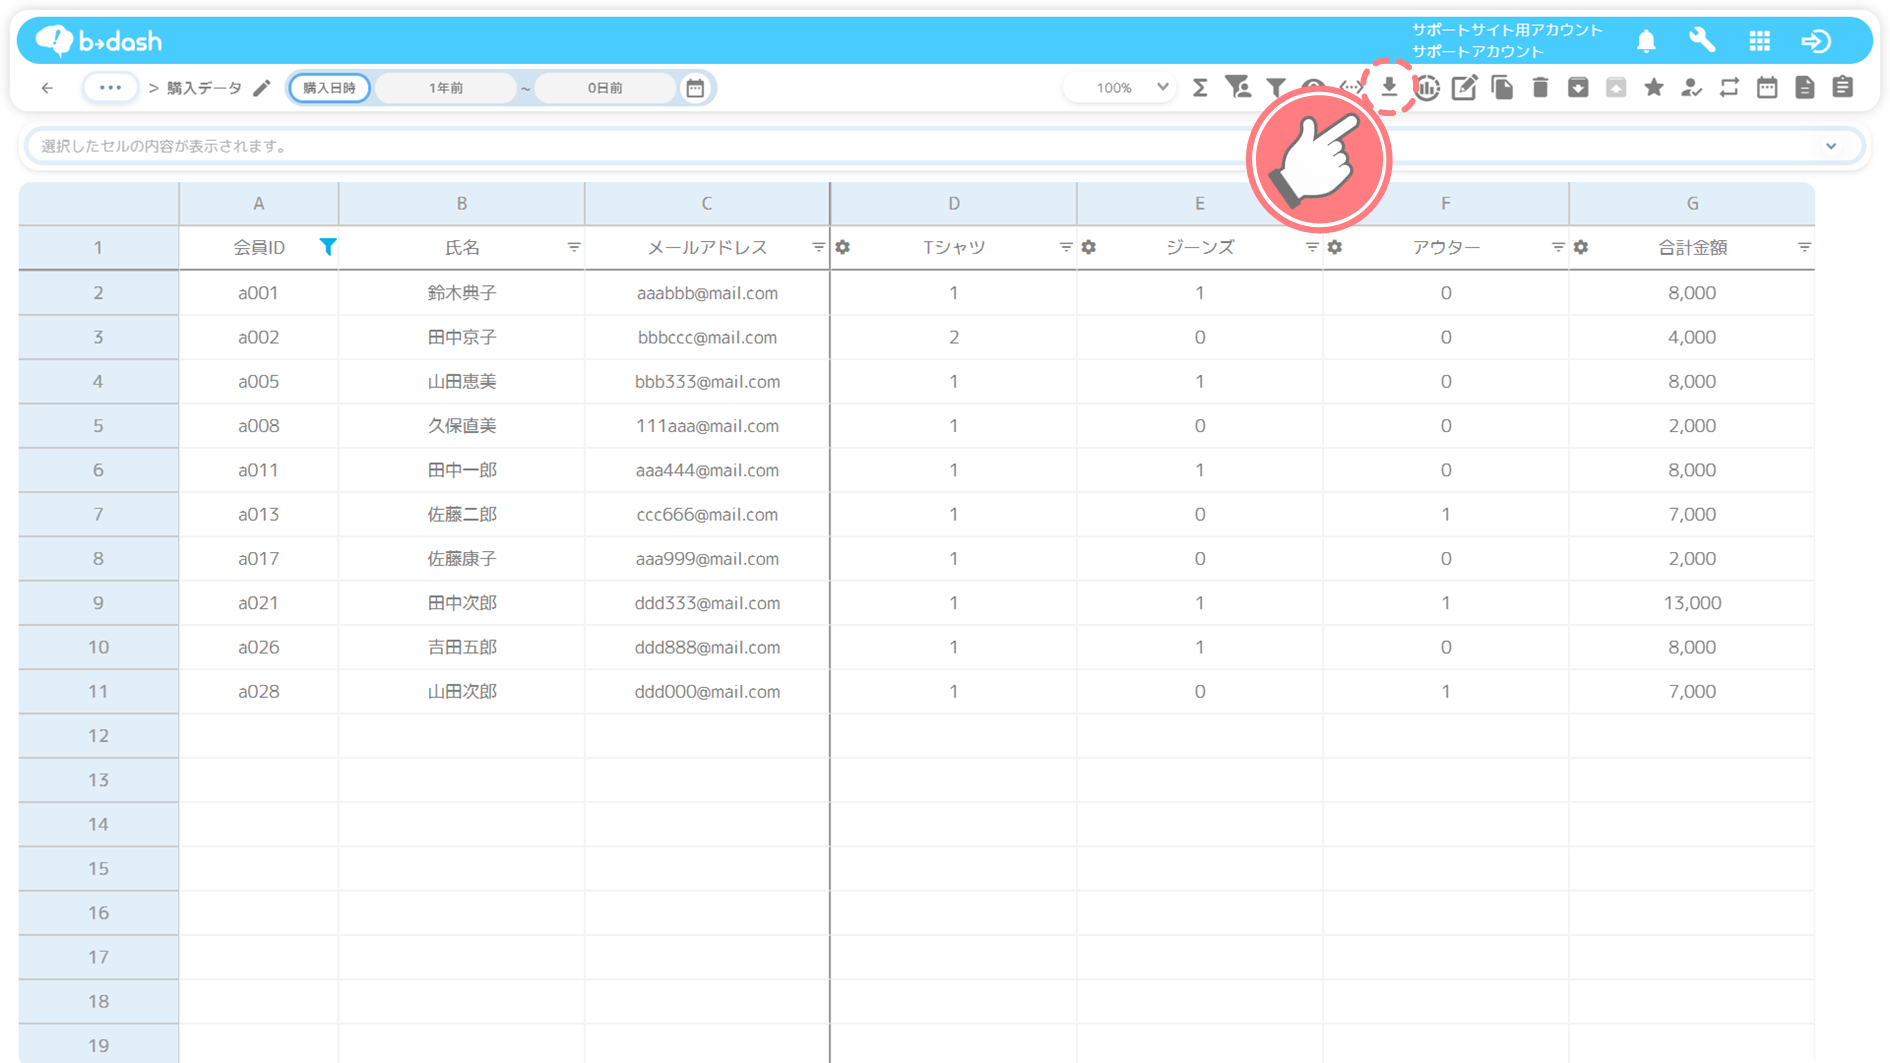Select cell a001
This screenshot has width=1890, height=1063.
click(259, 293)
